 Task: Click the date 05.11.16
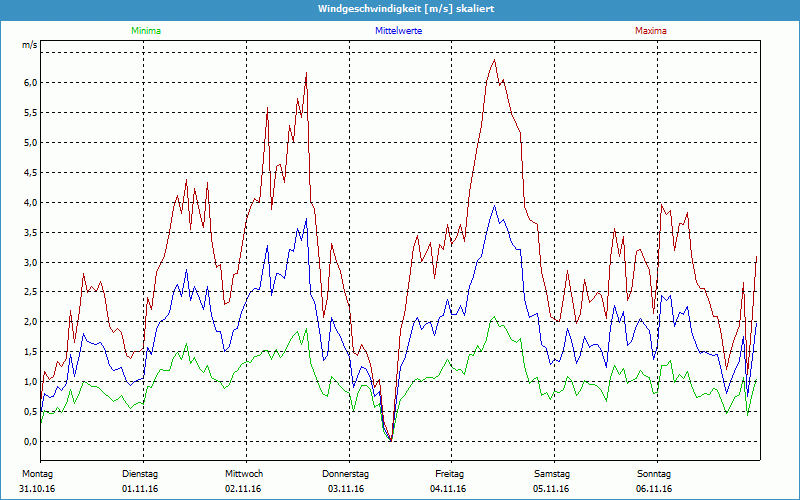click(x=551, y=489)
